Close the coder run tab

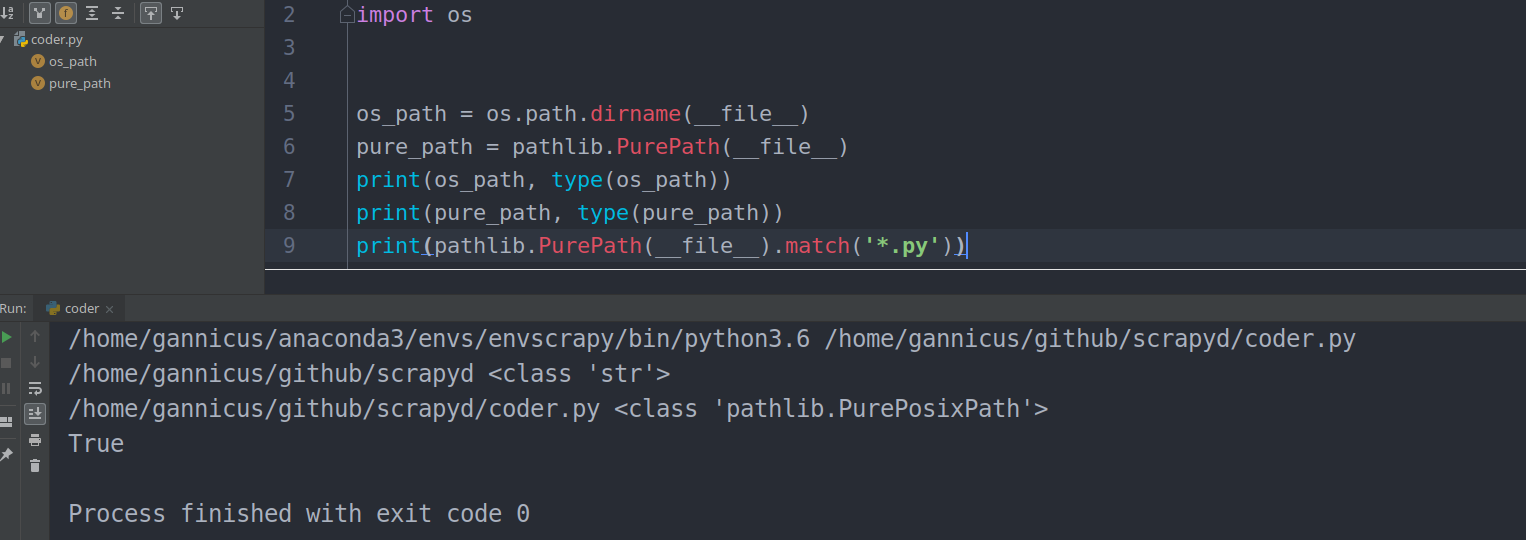click(110, 309)
